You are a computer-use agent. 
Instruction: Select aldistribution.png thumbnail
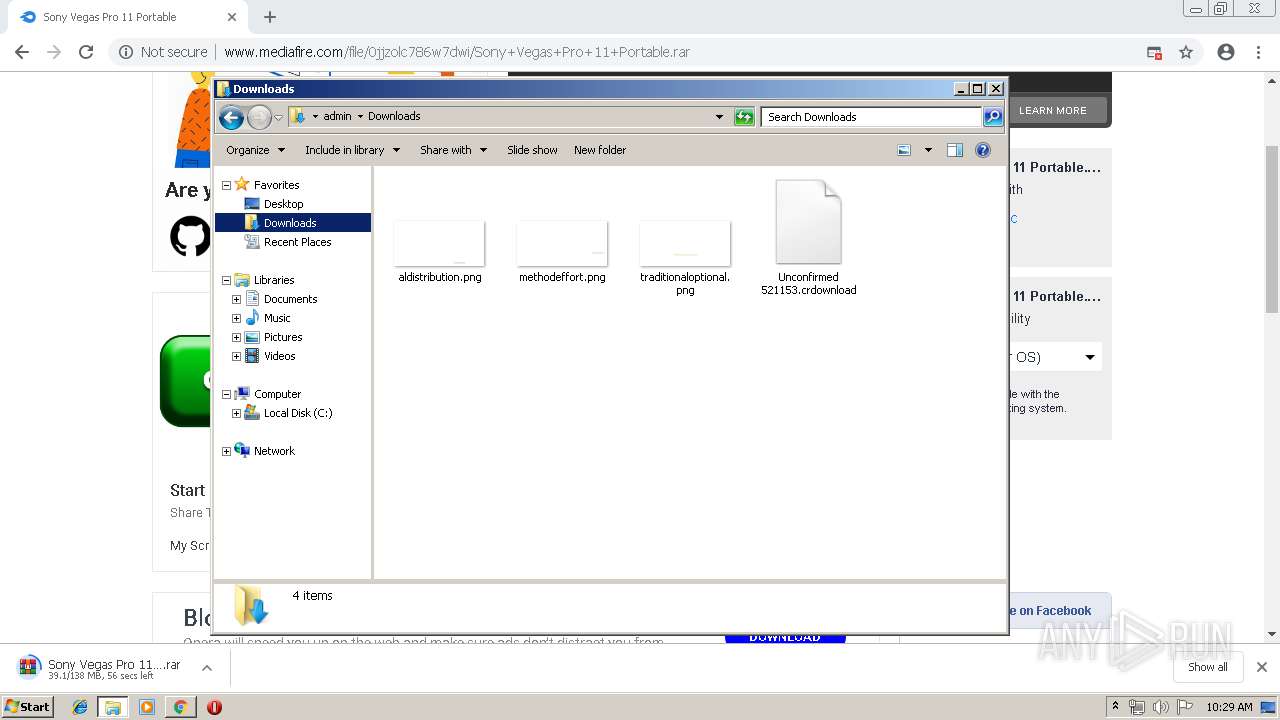tap(440, 244)
